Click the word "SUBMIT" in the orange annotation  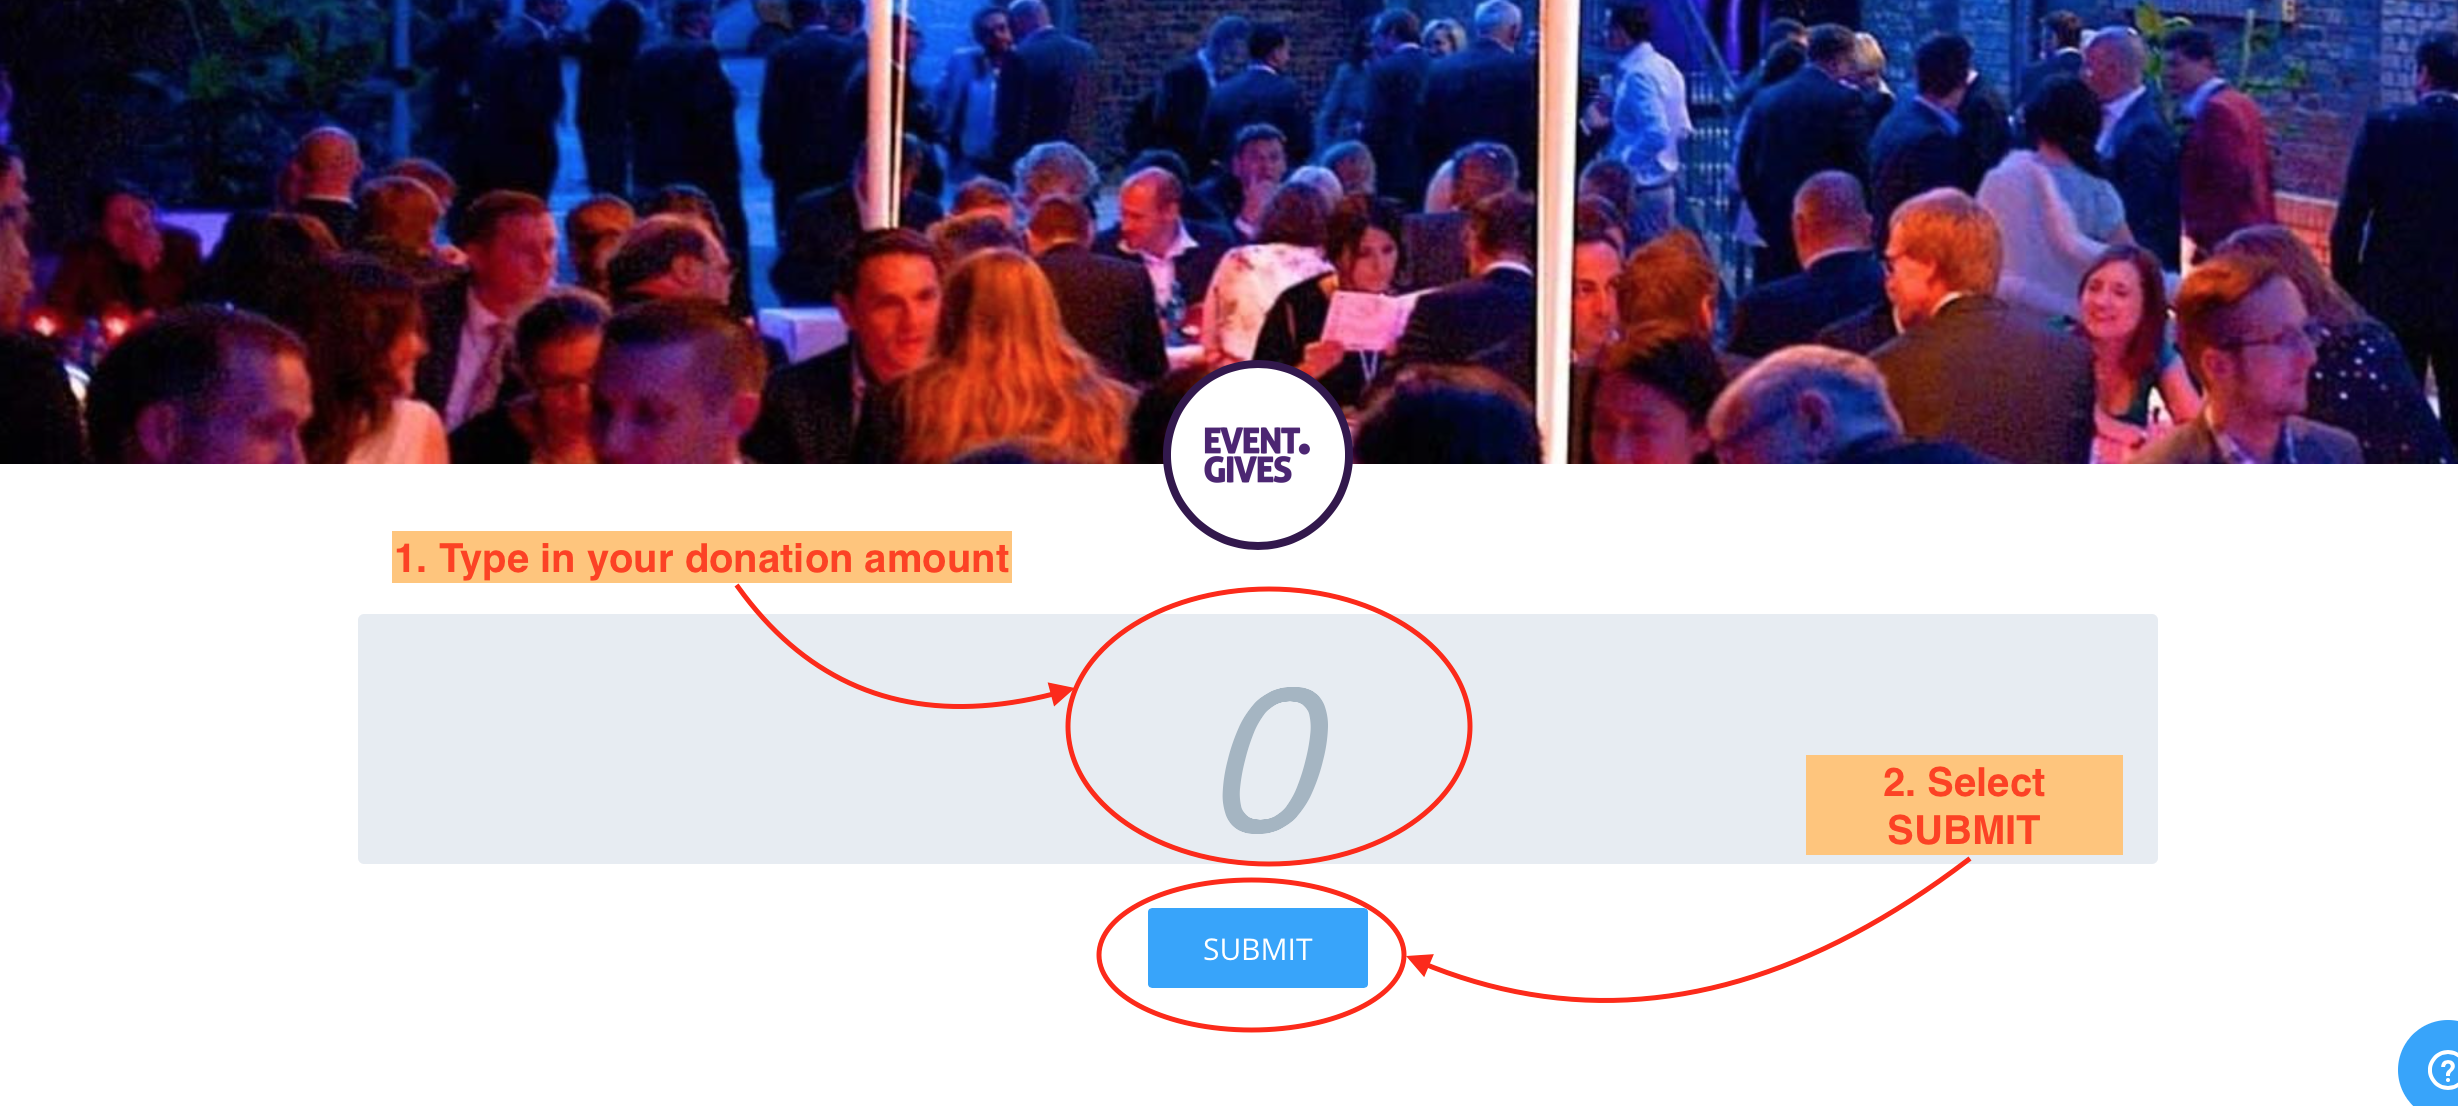click(1963, 830)
